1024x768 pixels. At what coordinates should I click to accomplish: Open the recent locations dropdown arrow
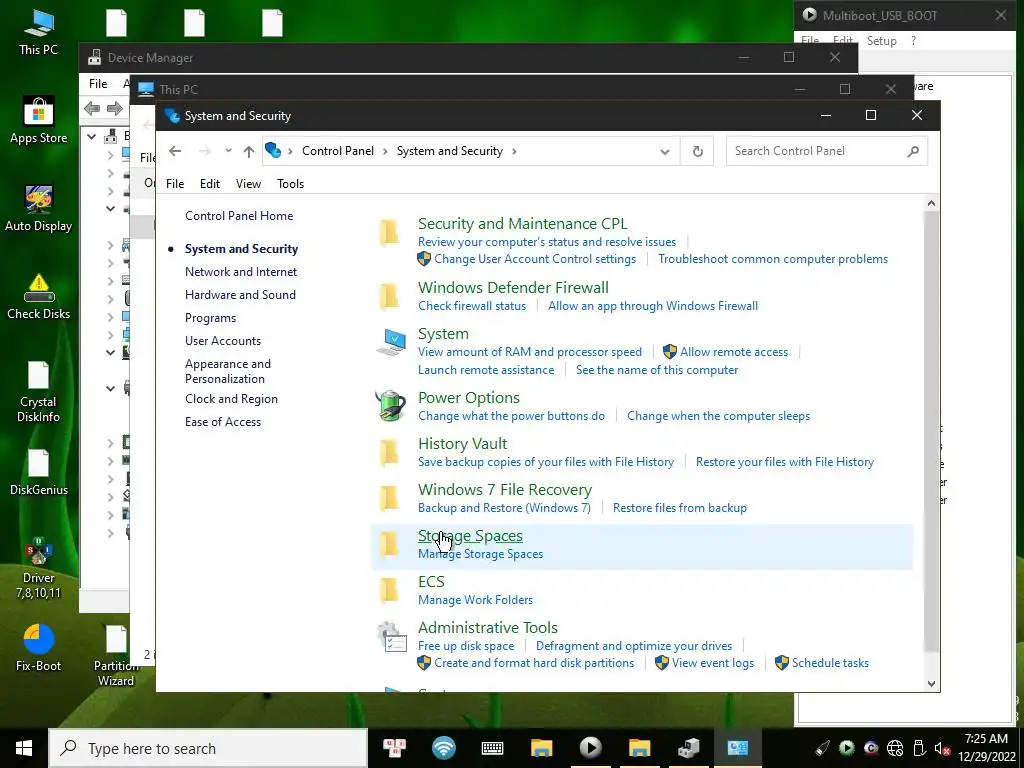pos(228,151)
